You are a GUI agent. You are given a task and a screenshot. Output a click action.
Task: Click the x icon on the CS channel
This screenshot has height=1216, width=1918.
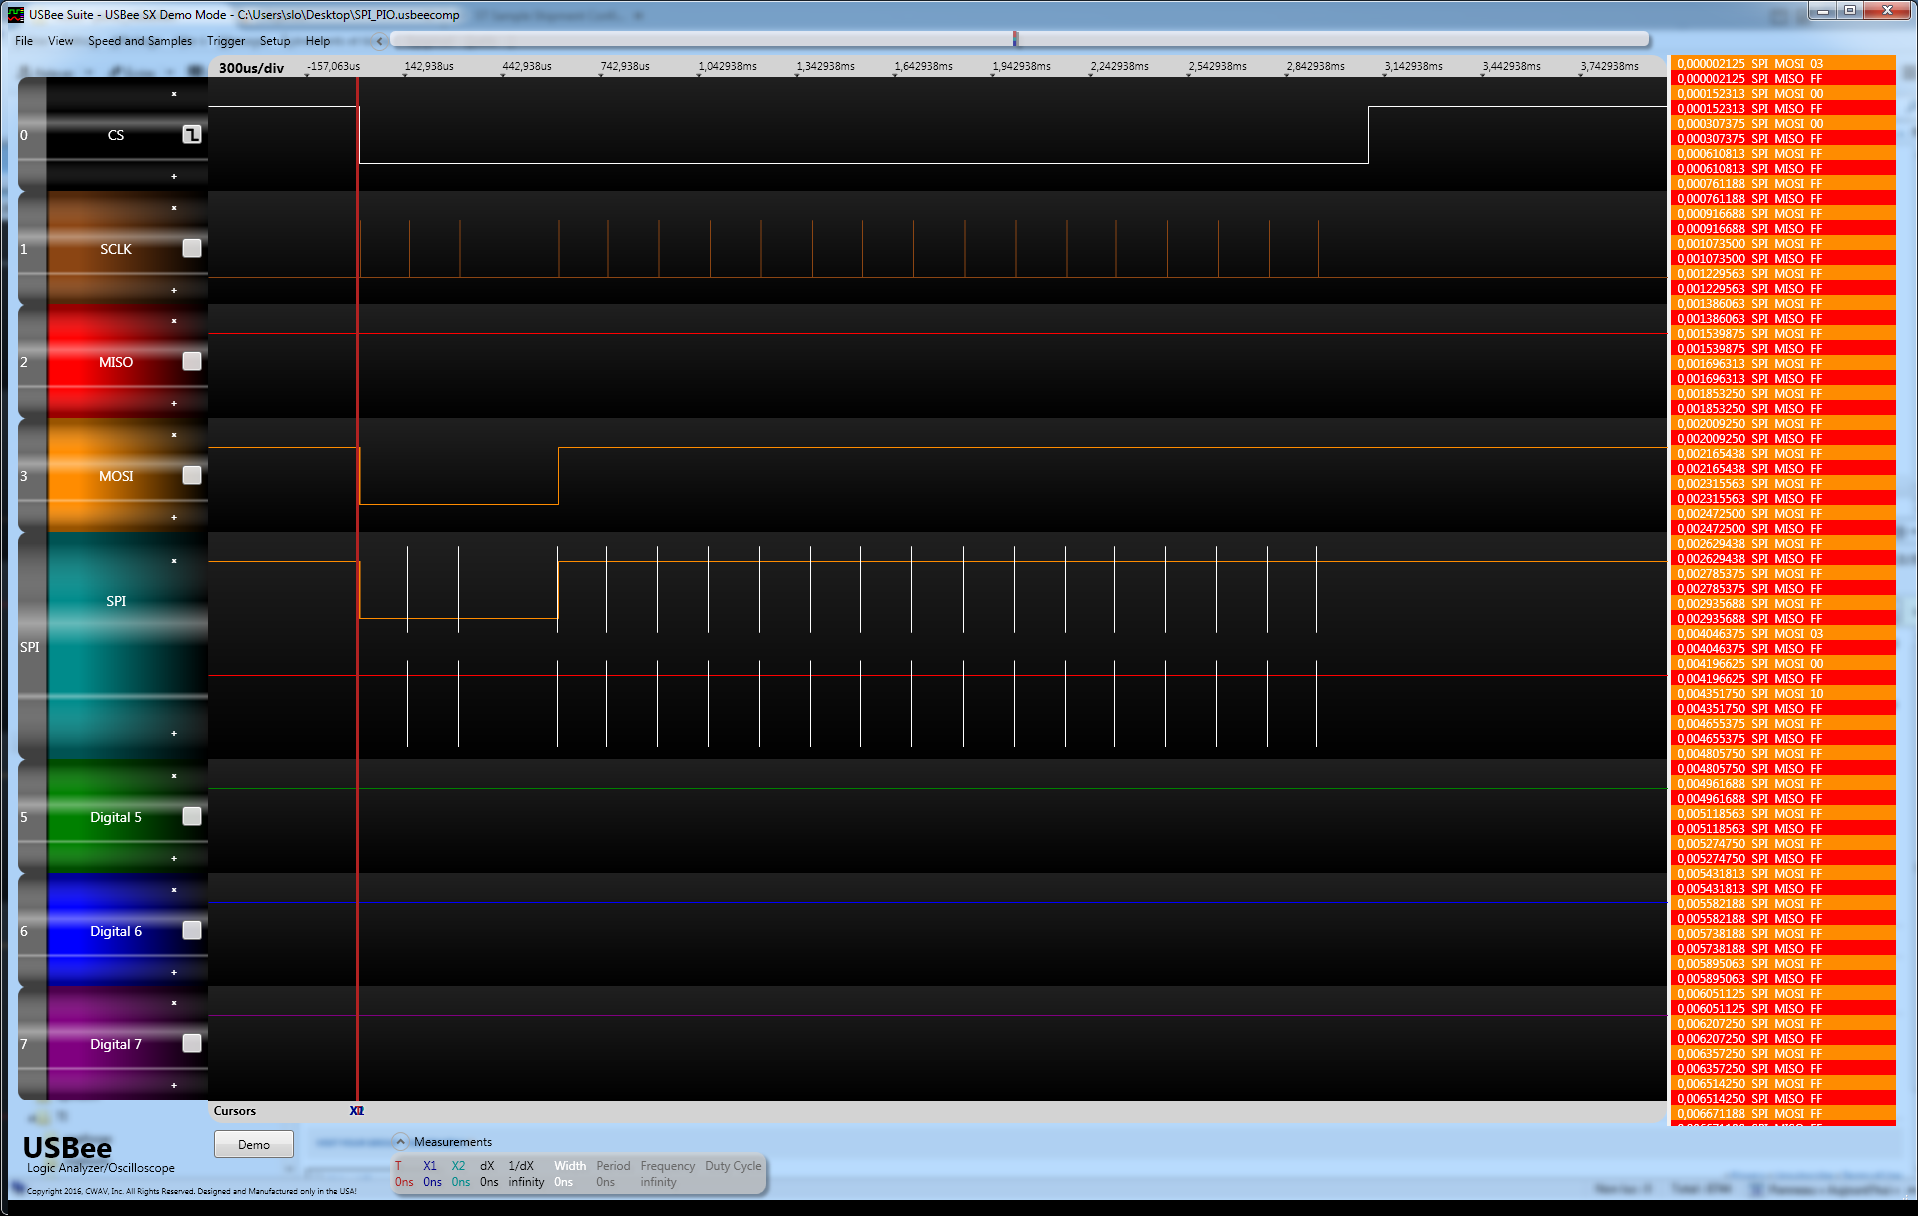click(174, 94)
